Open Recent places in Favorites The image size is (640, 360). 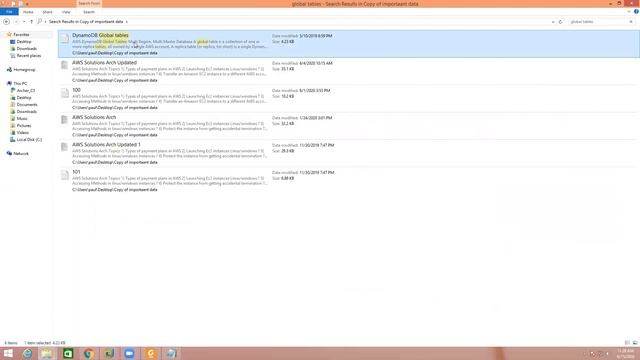(29, 56)
